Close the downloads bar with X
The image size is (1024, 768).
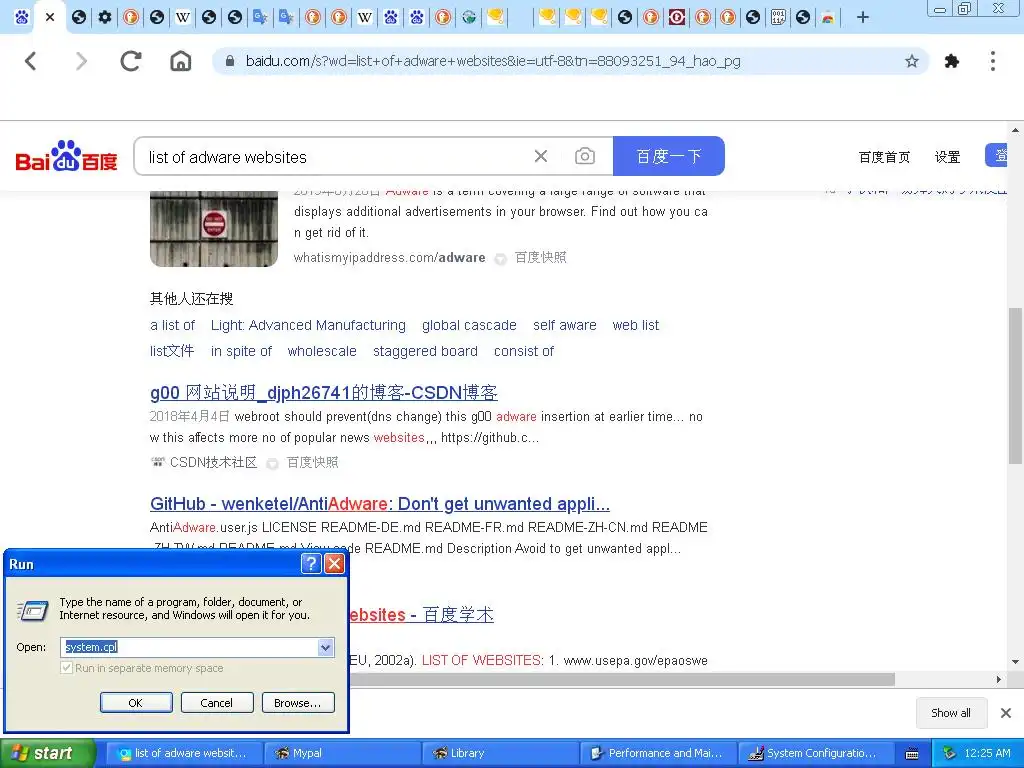(1006, 713)
